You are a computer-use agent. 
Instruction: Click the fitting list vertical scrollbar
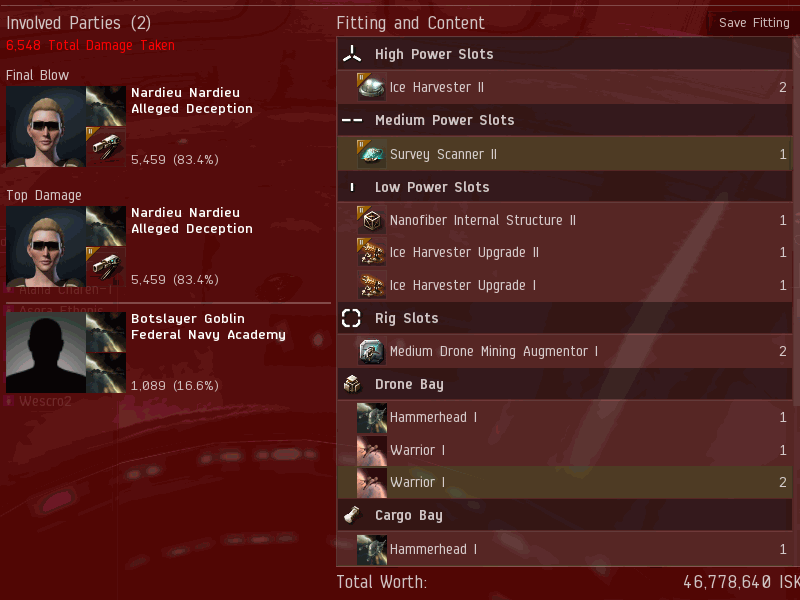pyautogui.click(x=796, y=301)
